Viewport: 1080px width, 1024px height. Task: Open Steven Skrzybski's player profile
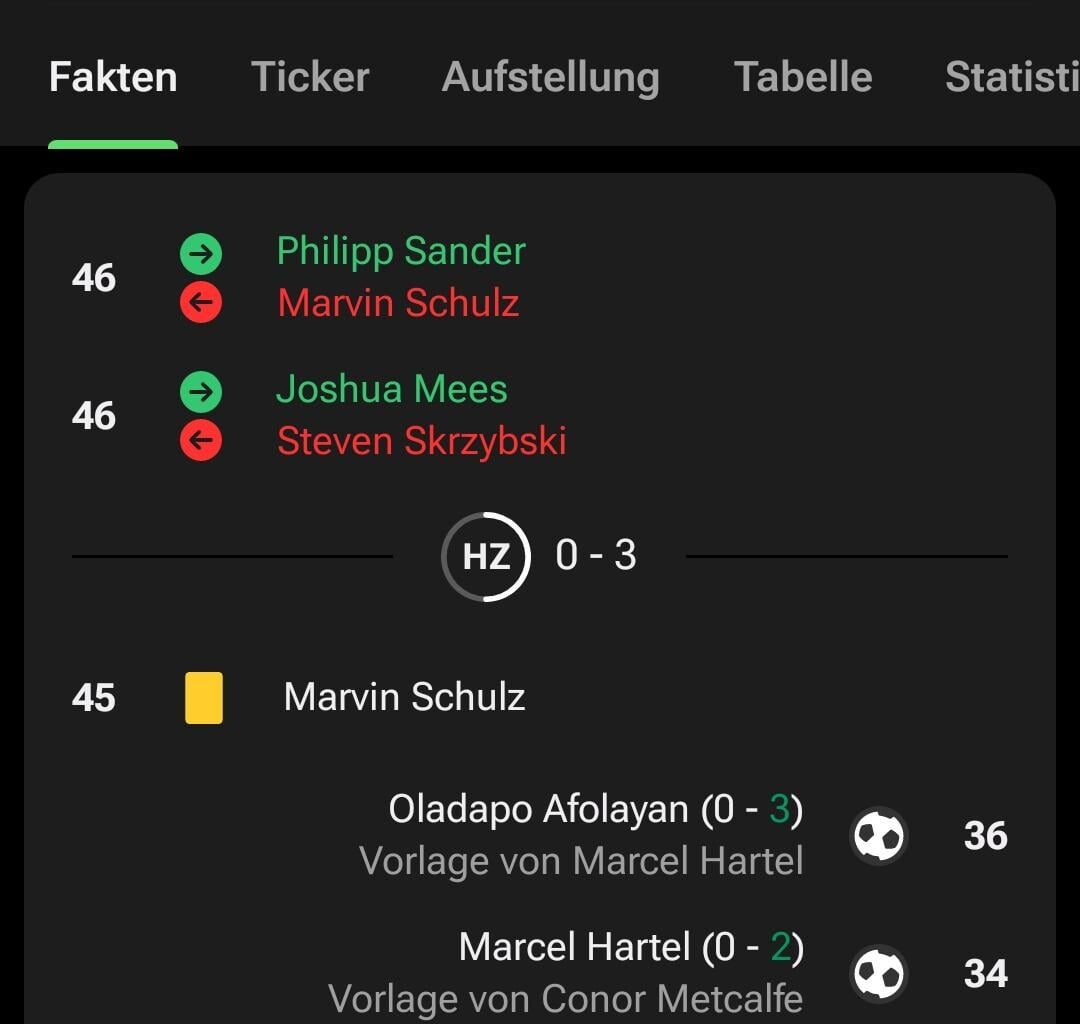click(422, 441)
